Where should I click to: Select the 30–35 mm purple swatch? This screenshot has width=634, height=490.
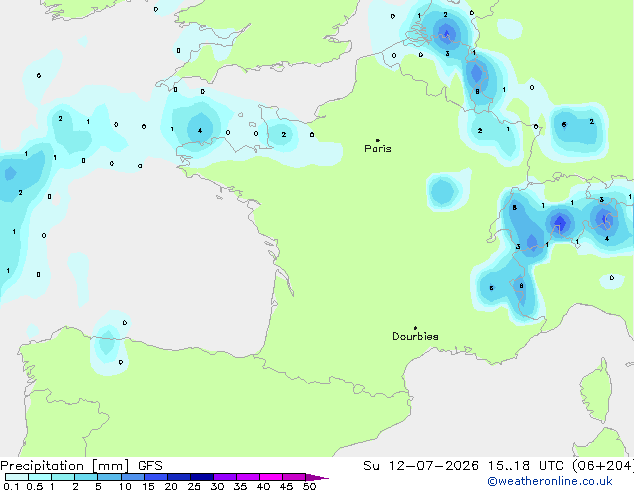click(224, 477)
